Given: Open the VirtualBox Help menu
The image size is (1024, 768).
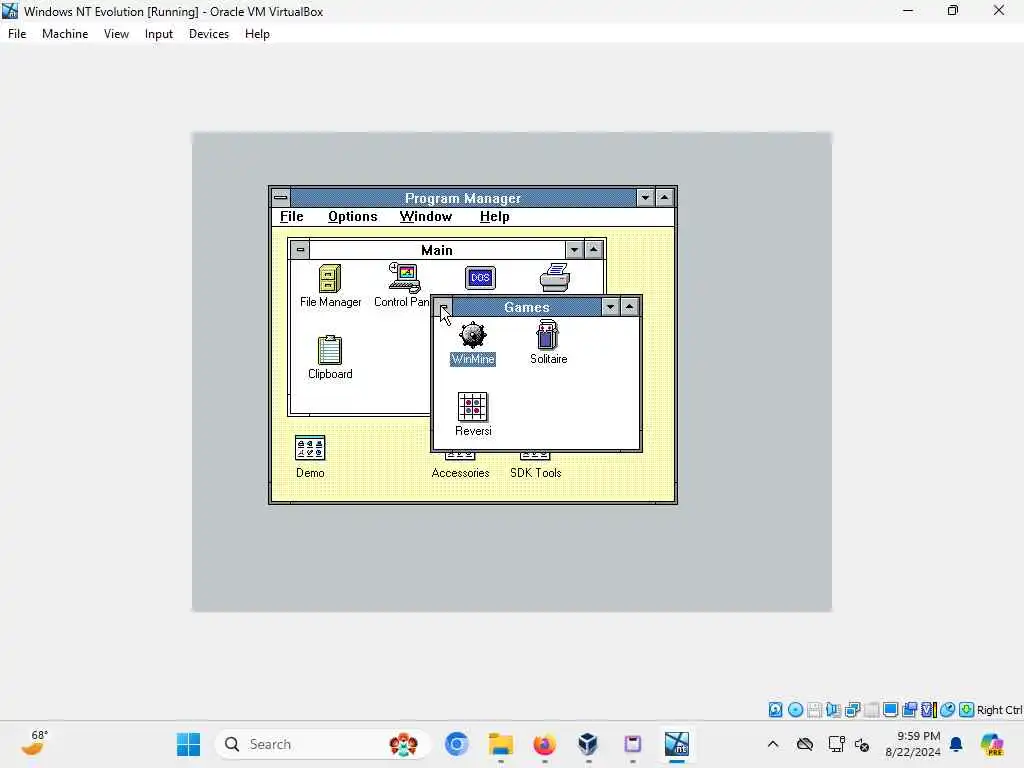Looking at the screenshot, I should coord(257,34).
